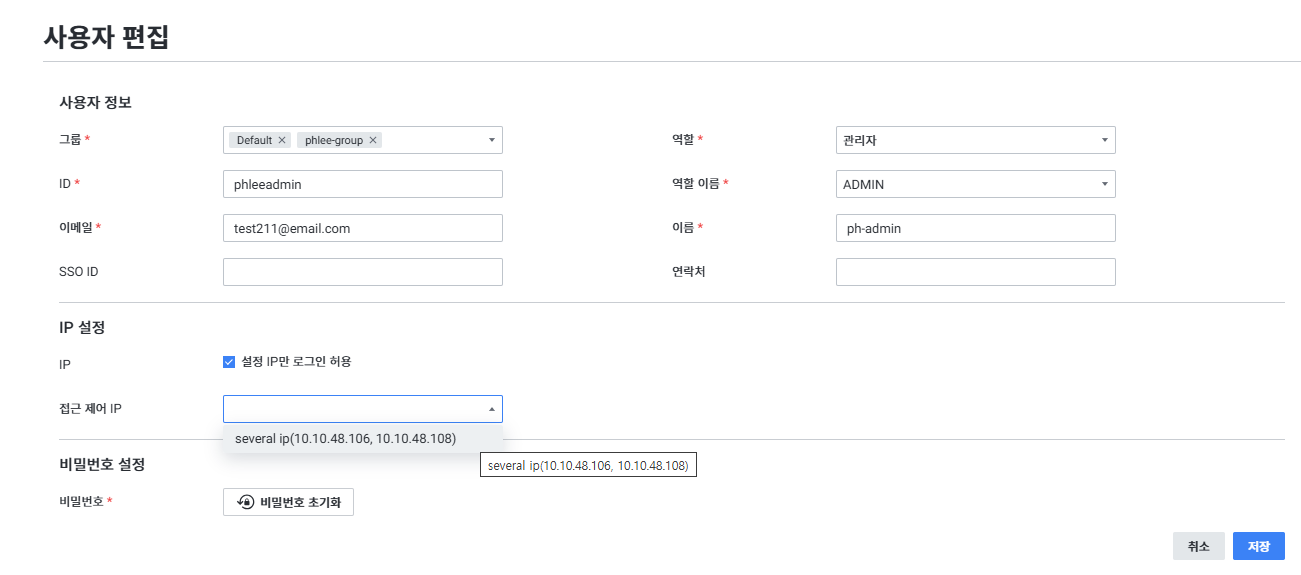Image resolution: width=1301 pixels, height=575 pixels.
Task: Remove the Default group tag
Action: (x=282, y=141)
